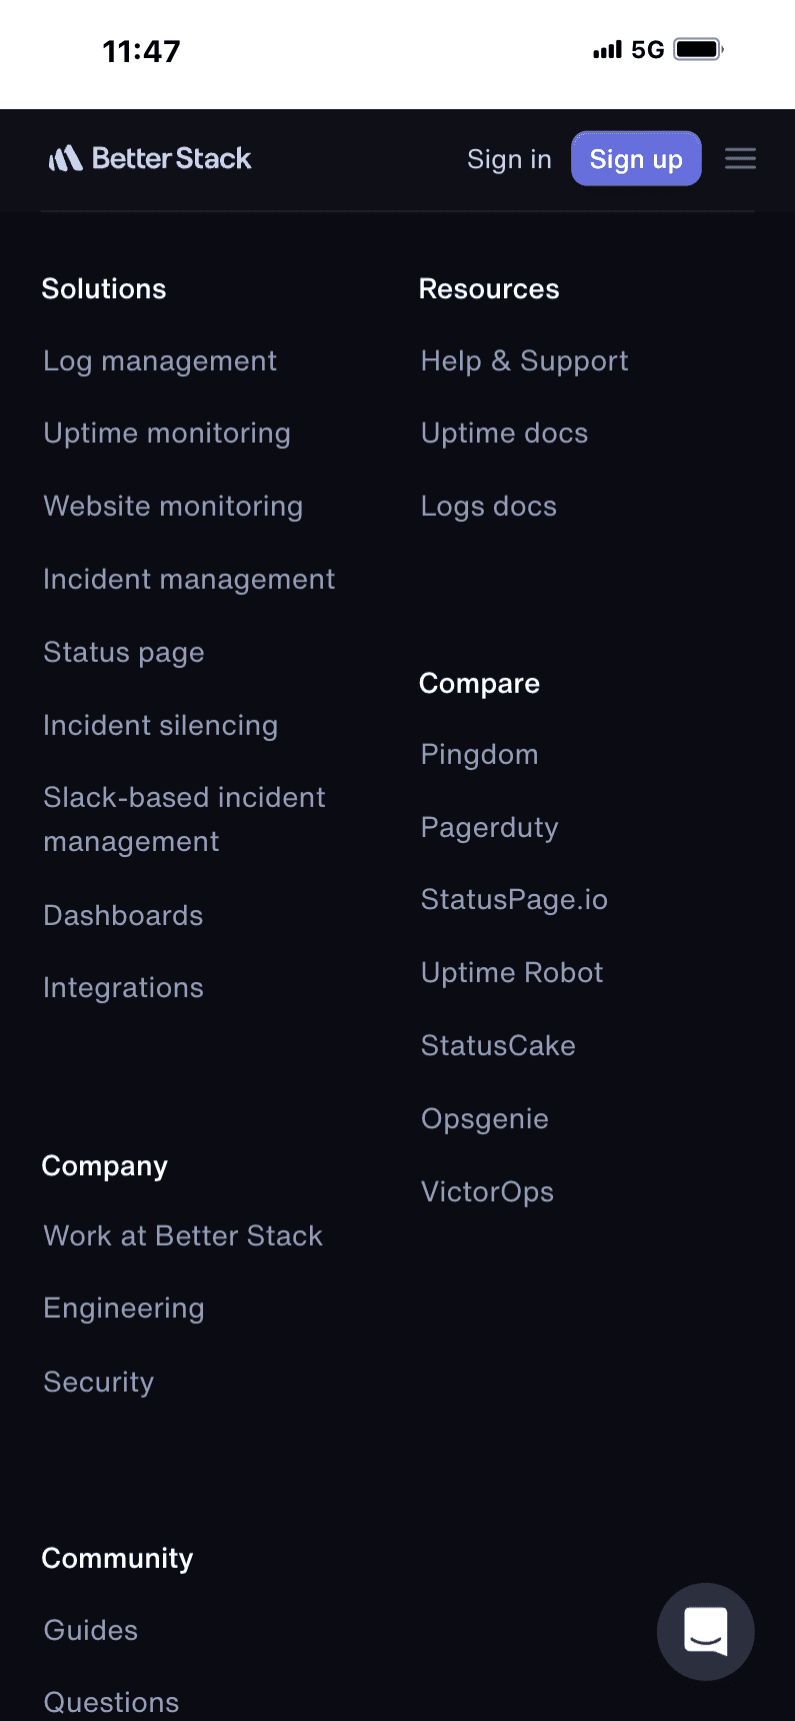Tap the Better Stack logo
The image size is (795, 1721).
click(150, 159)
